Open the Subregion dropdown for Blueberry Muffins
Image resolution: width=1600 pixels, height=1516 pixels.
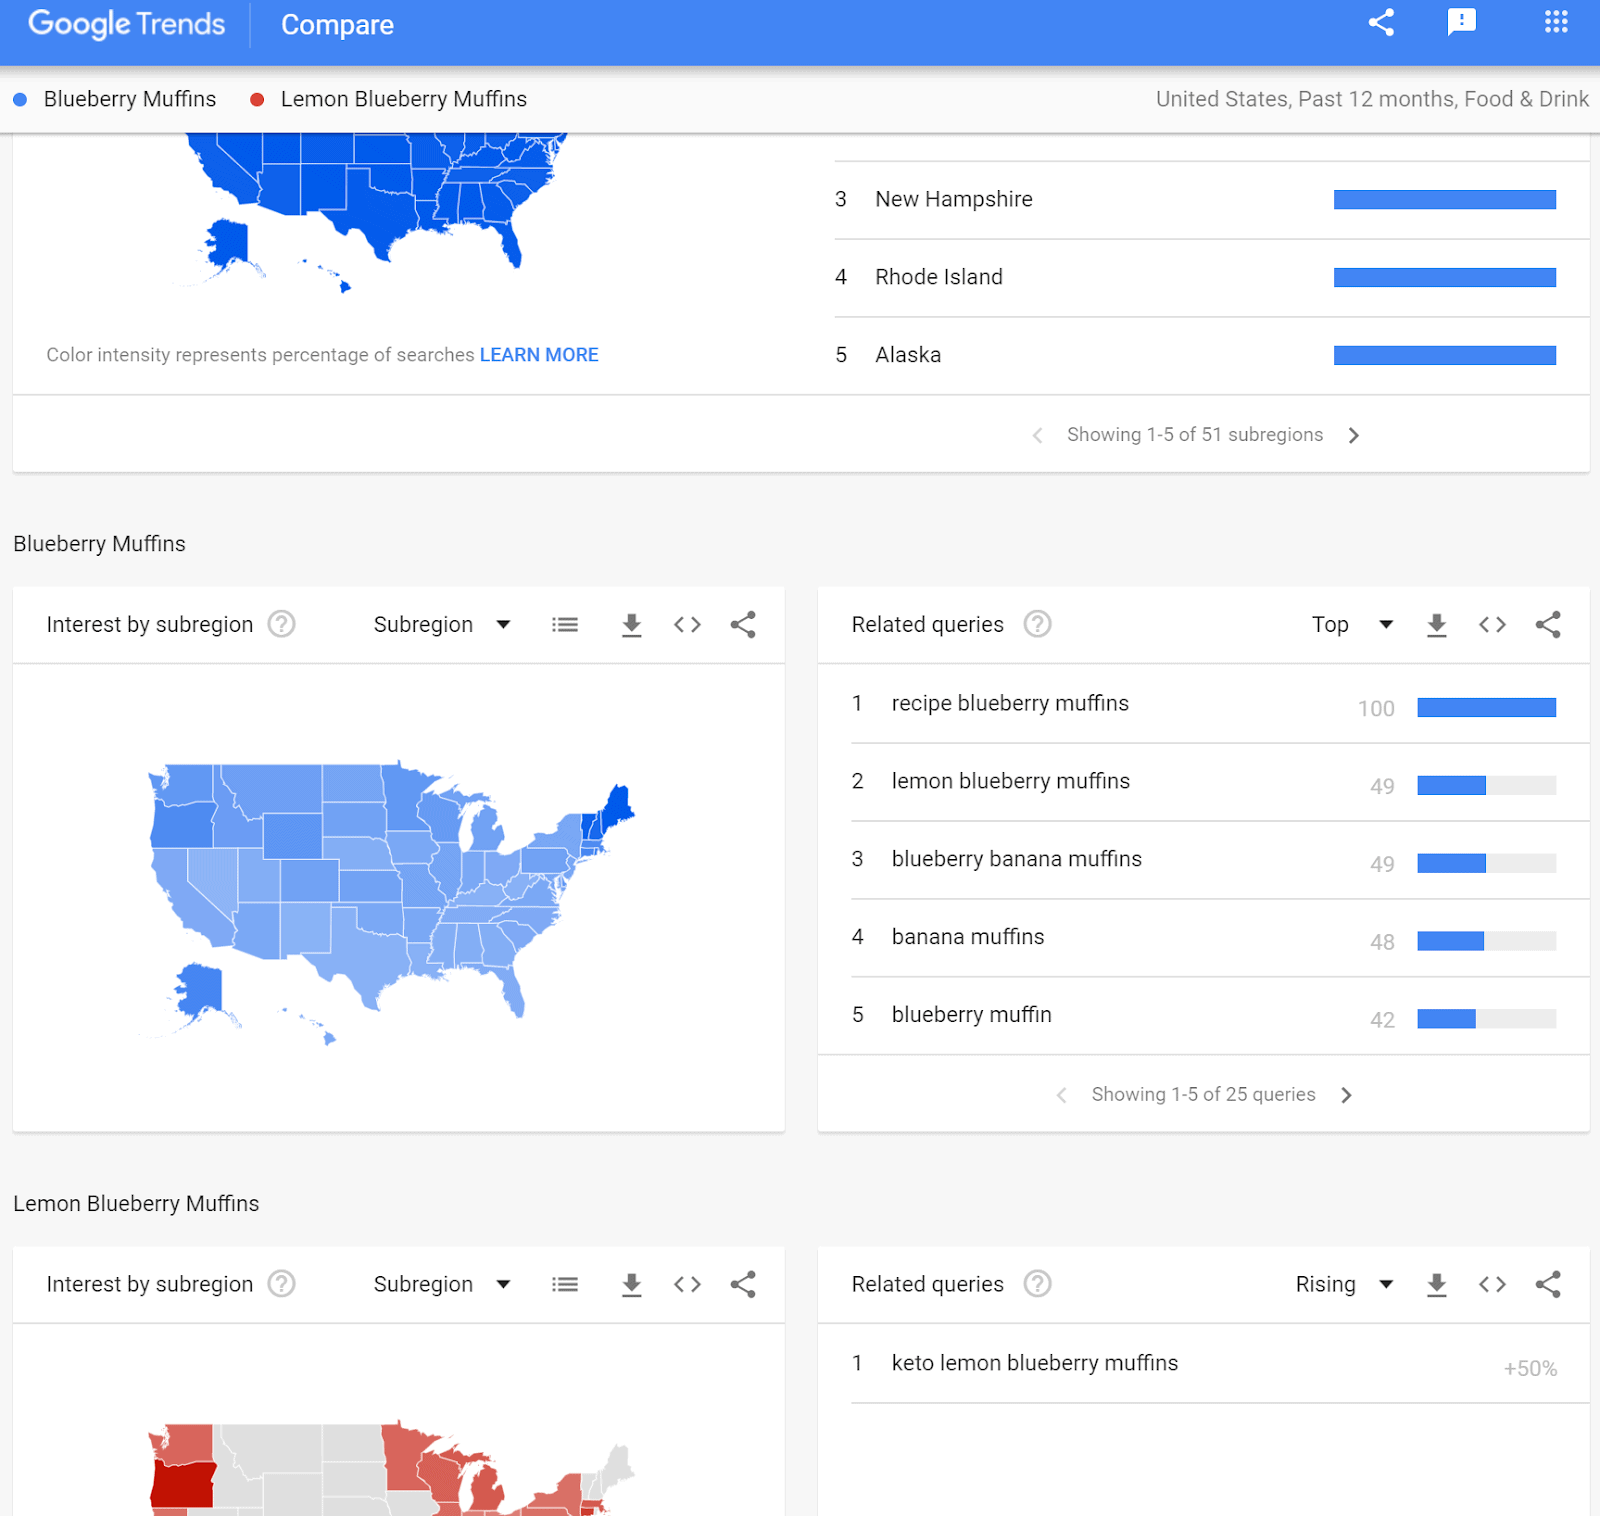tap(442, 624)
